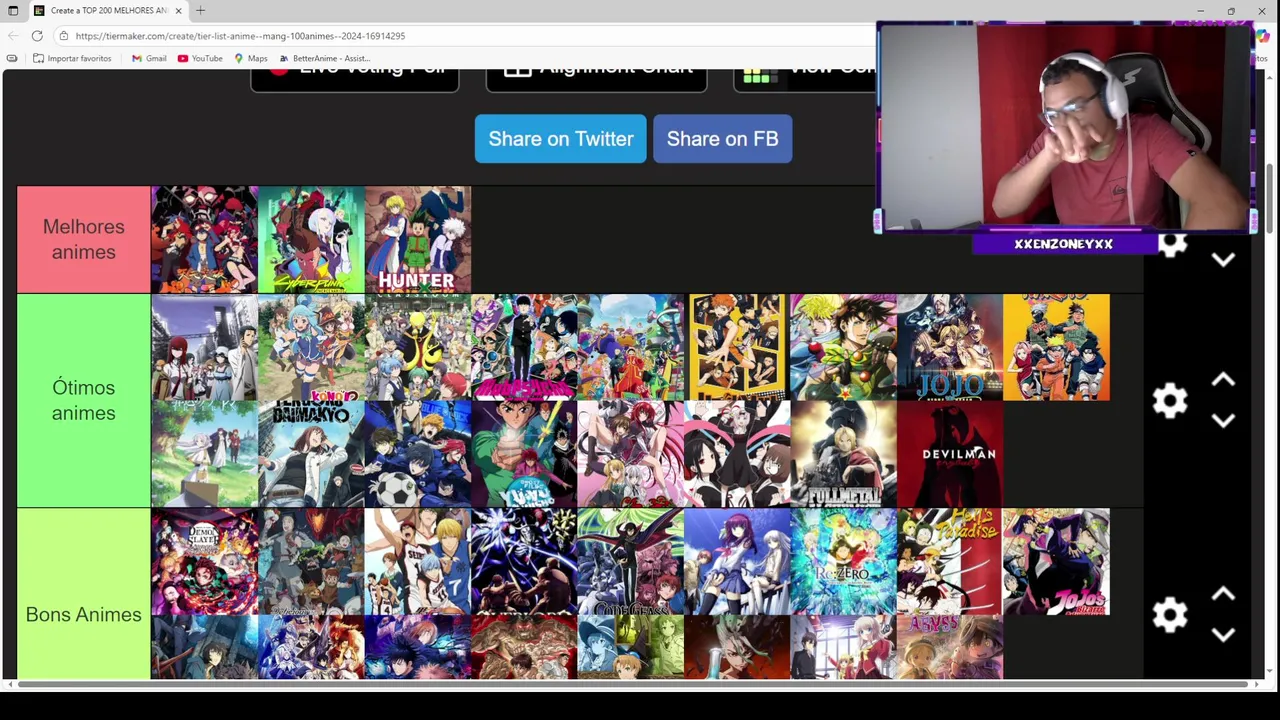Select the Hunter x Hunter poster
Screen dimensions: 1280x720
click(x=417, y=239)
